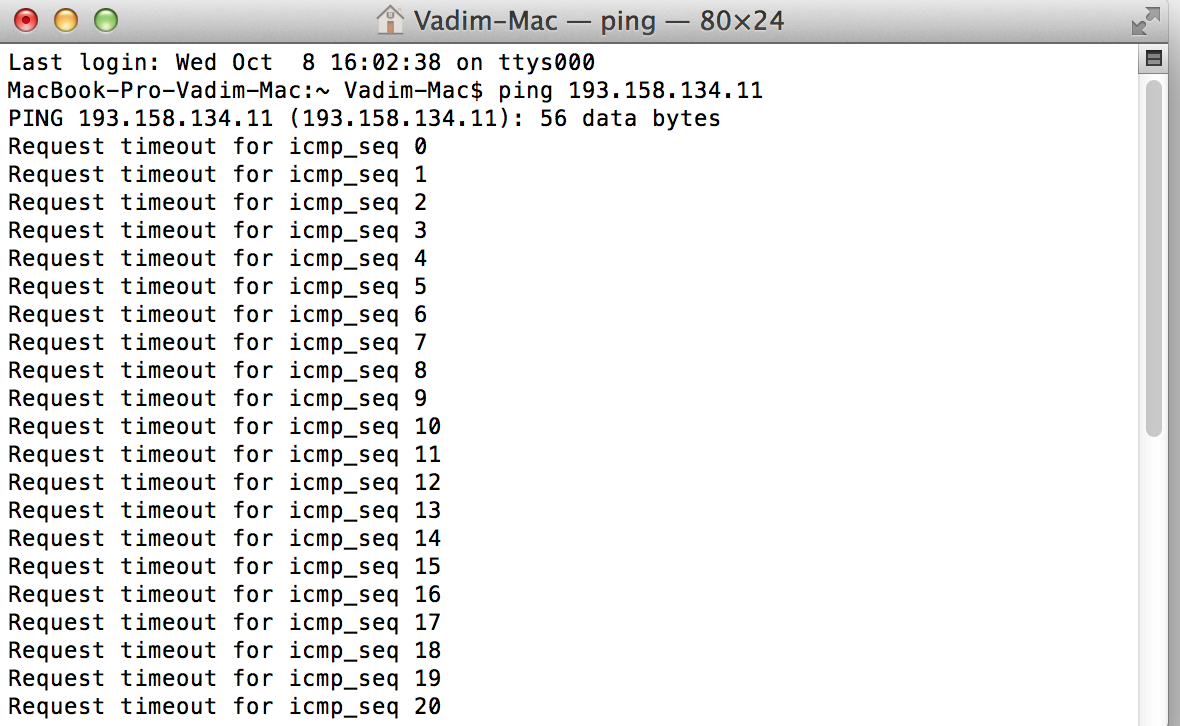Minimize the window with the yellow button

pos(66,20)
